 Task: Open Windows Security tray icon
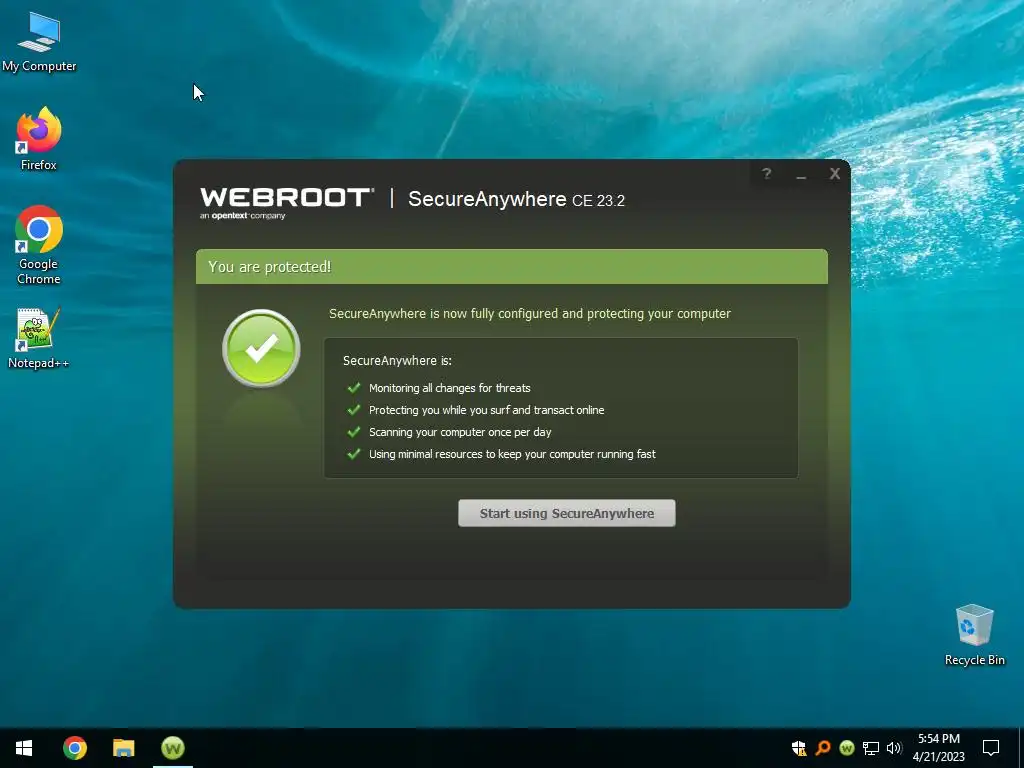pos(798,748)
